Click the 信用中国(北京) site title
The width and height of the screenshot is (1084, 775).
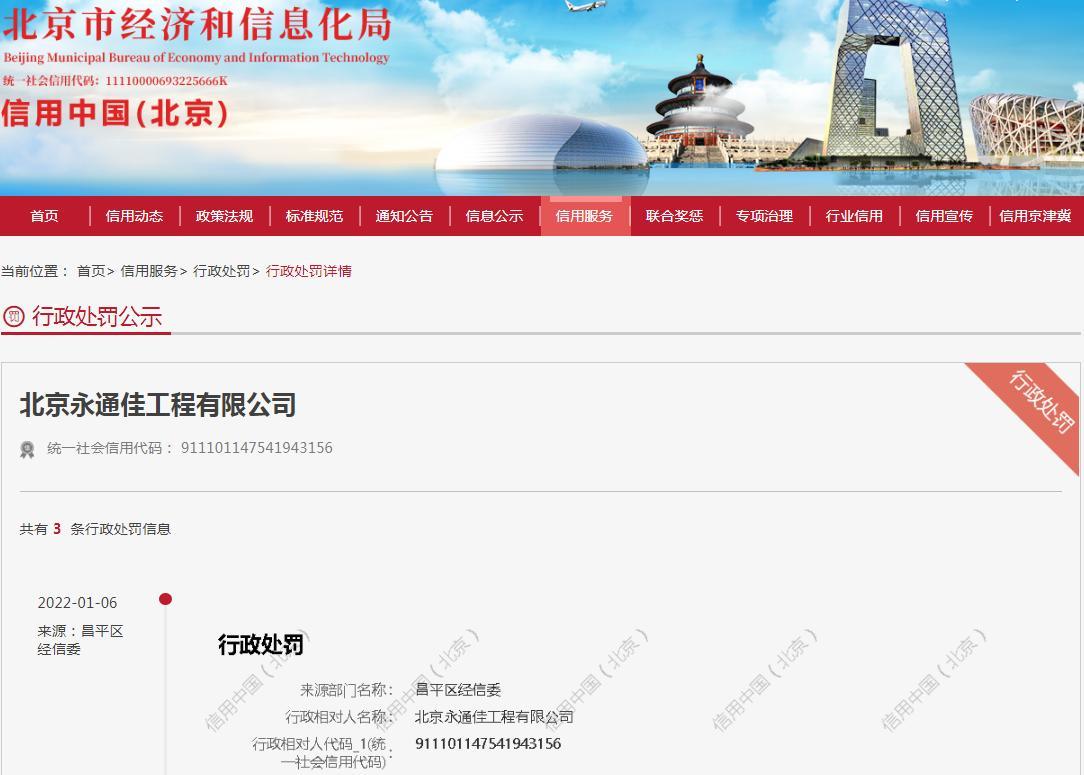pos(115,113)
